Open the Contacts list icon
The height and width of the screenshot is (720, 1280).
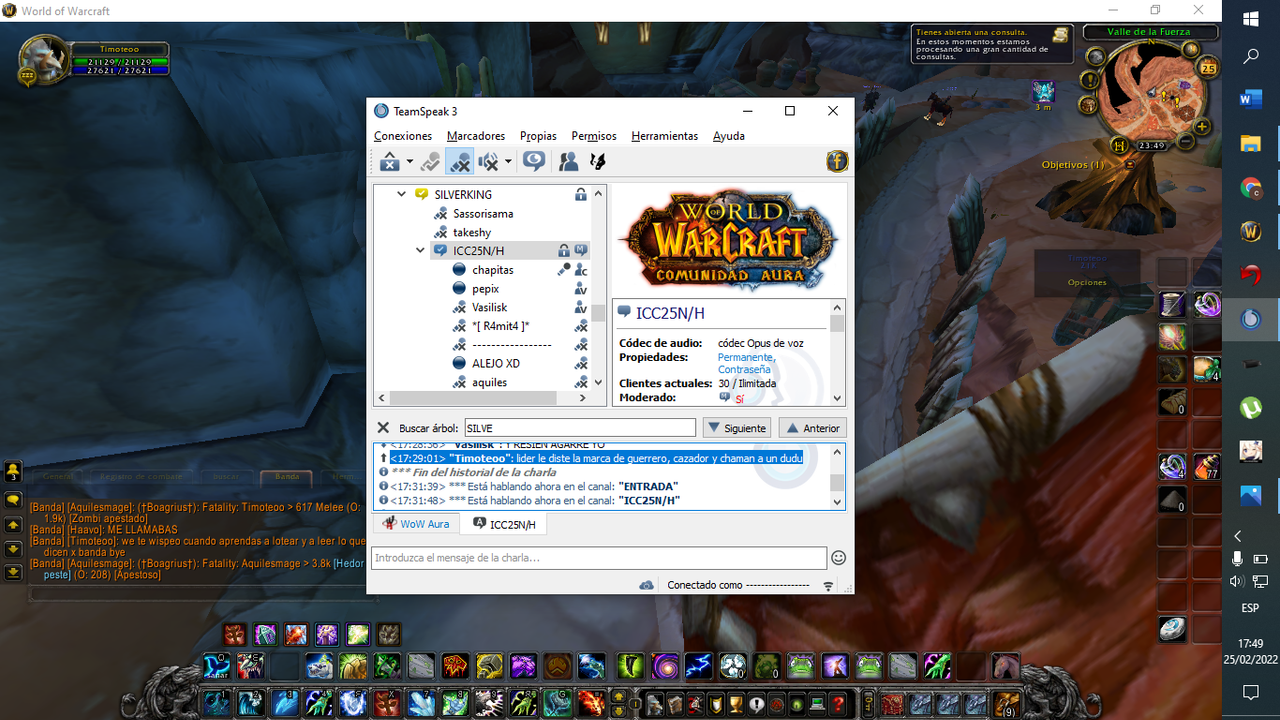[x=567, y=161]
